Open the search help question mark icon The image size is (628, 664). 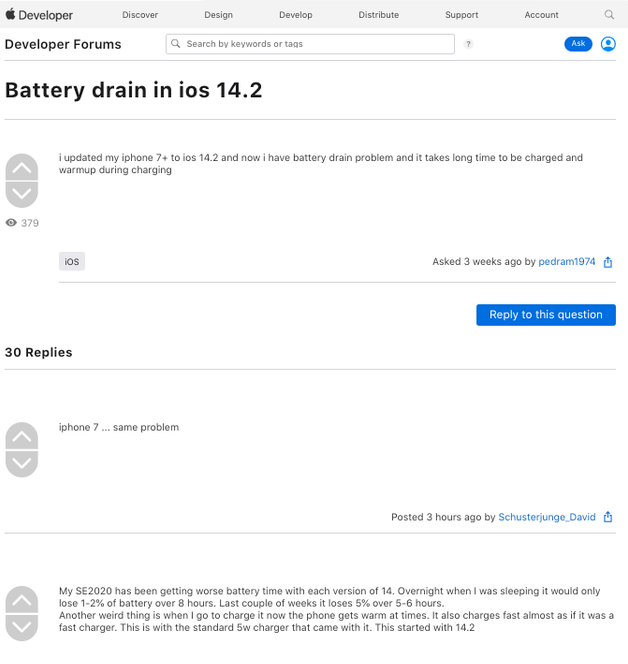click(468, 44)
